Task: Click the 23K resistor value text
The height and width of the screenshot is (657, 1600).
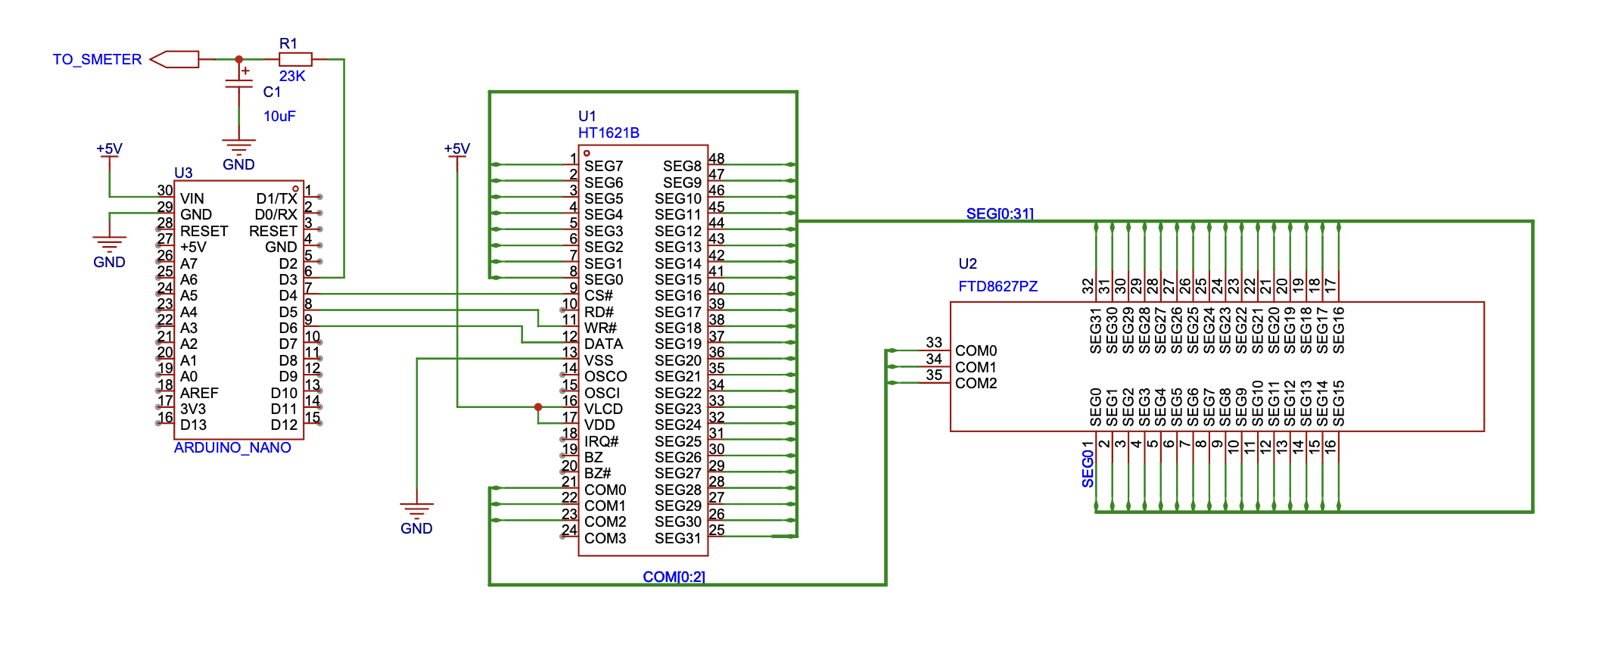Action: point(292,76)
